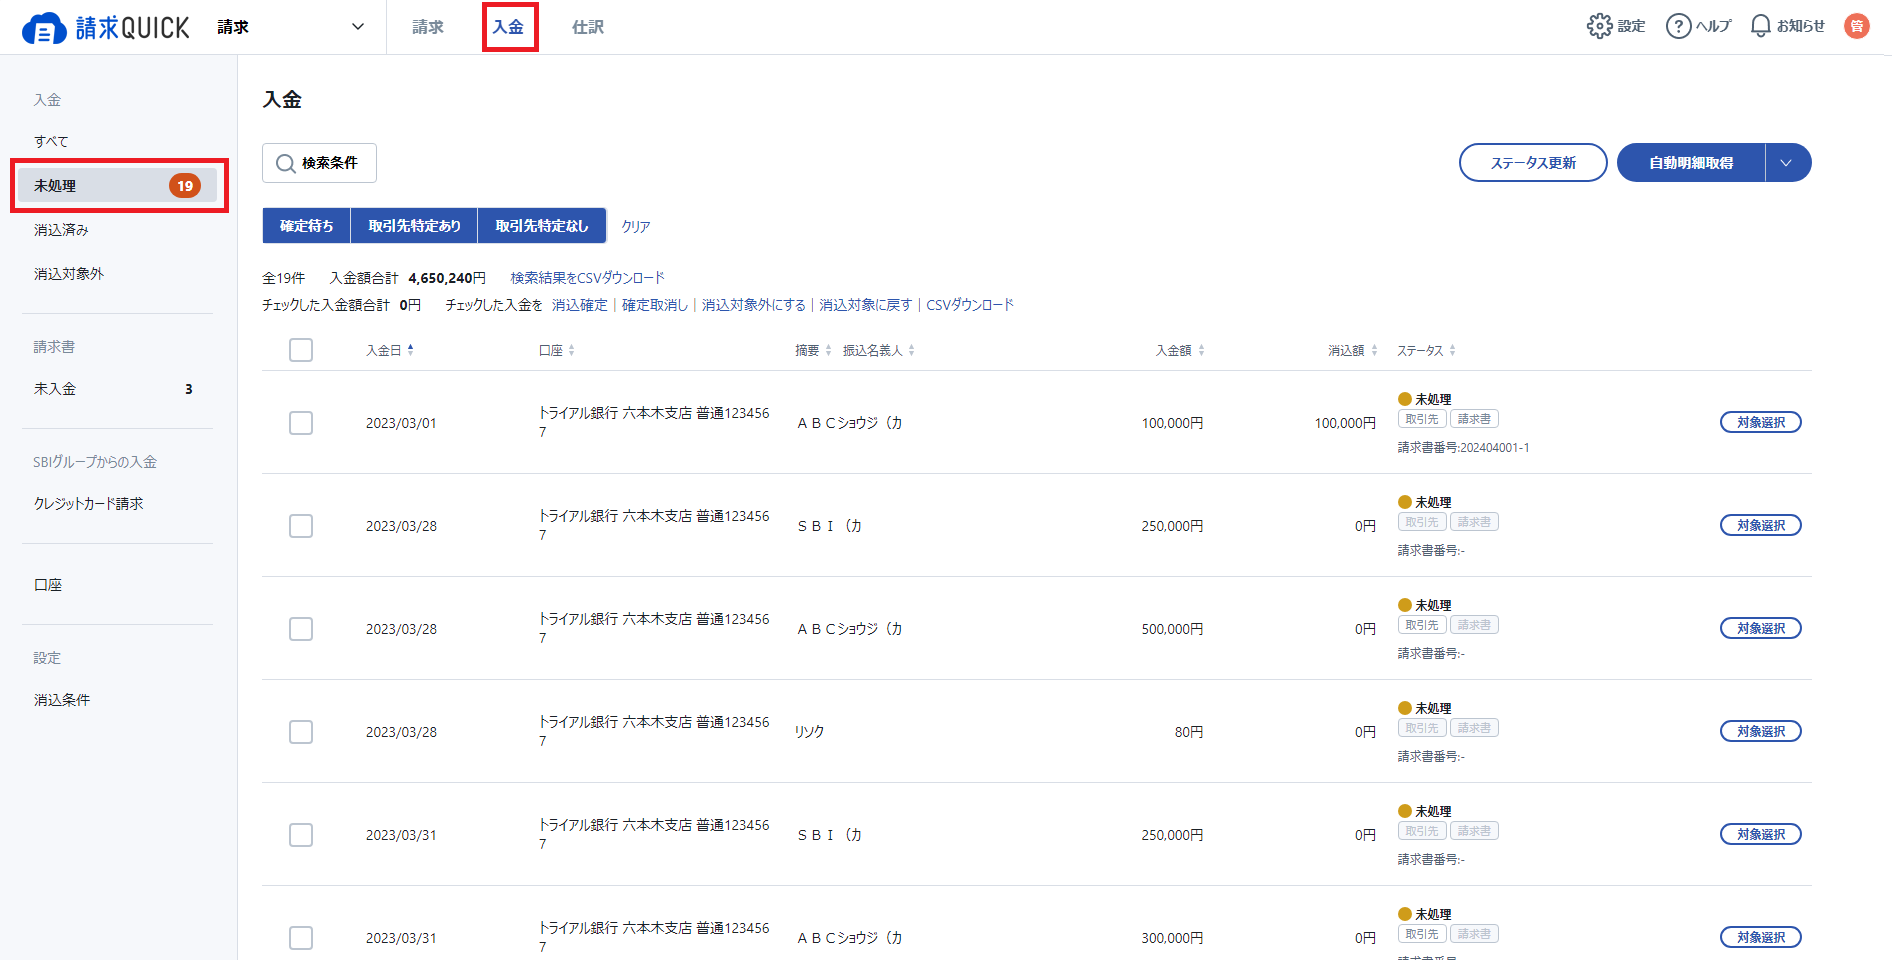Image resolution: width=1892 pixels, height=960 pixels.
Task: Toggle the 取引先特定なし filter
Action: (x=542, y=226)
